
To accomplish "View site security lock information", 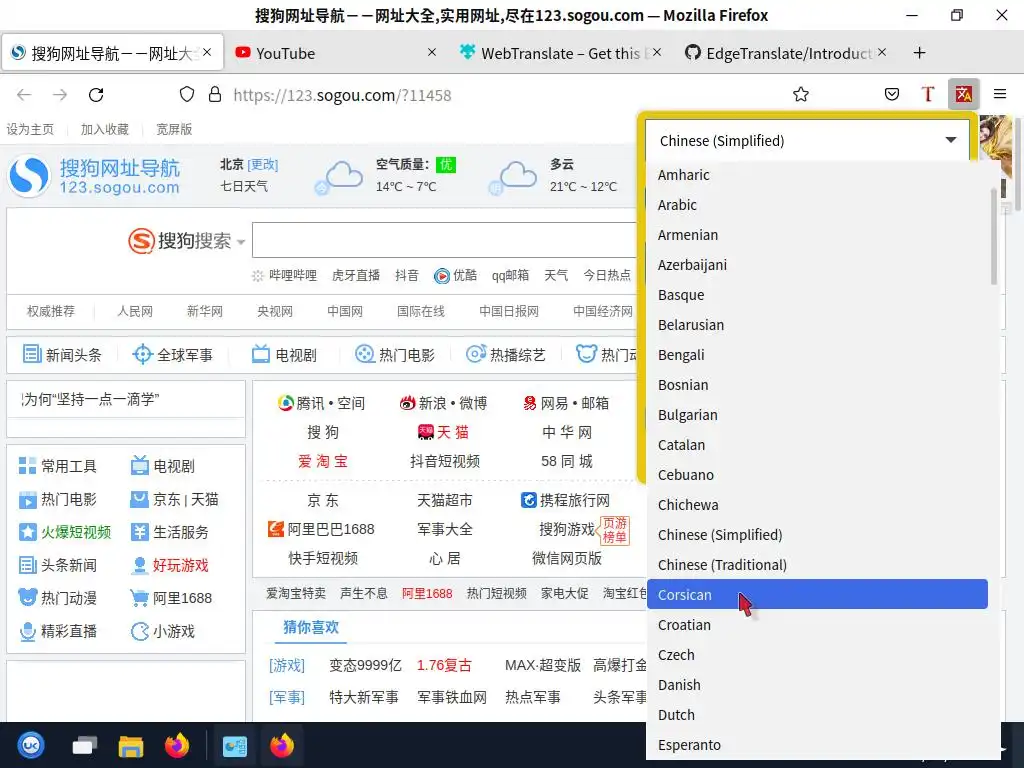I will 214,94.
